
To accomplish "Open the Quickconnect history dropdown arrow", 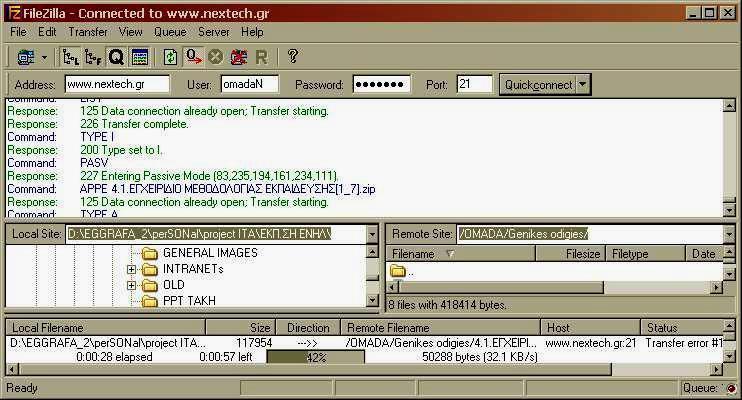I will tap(583, 85).
